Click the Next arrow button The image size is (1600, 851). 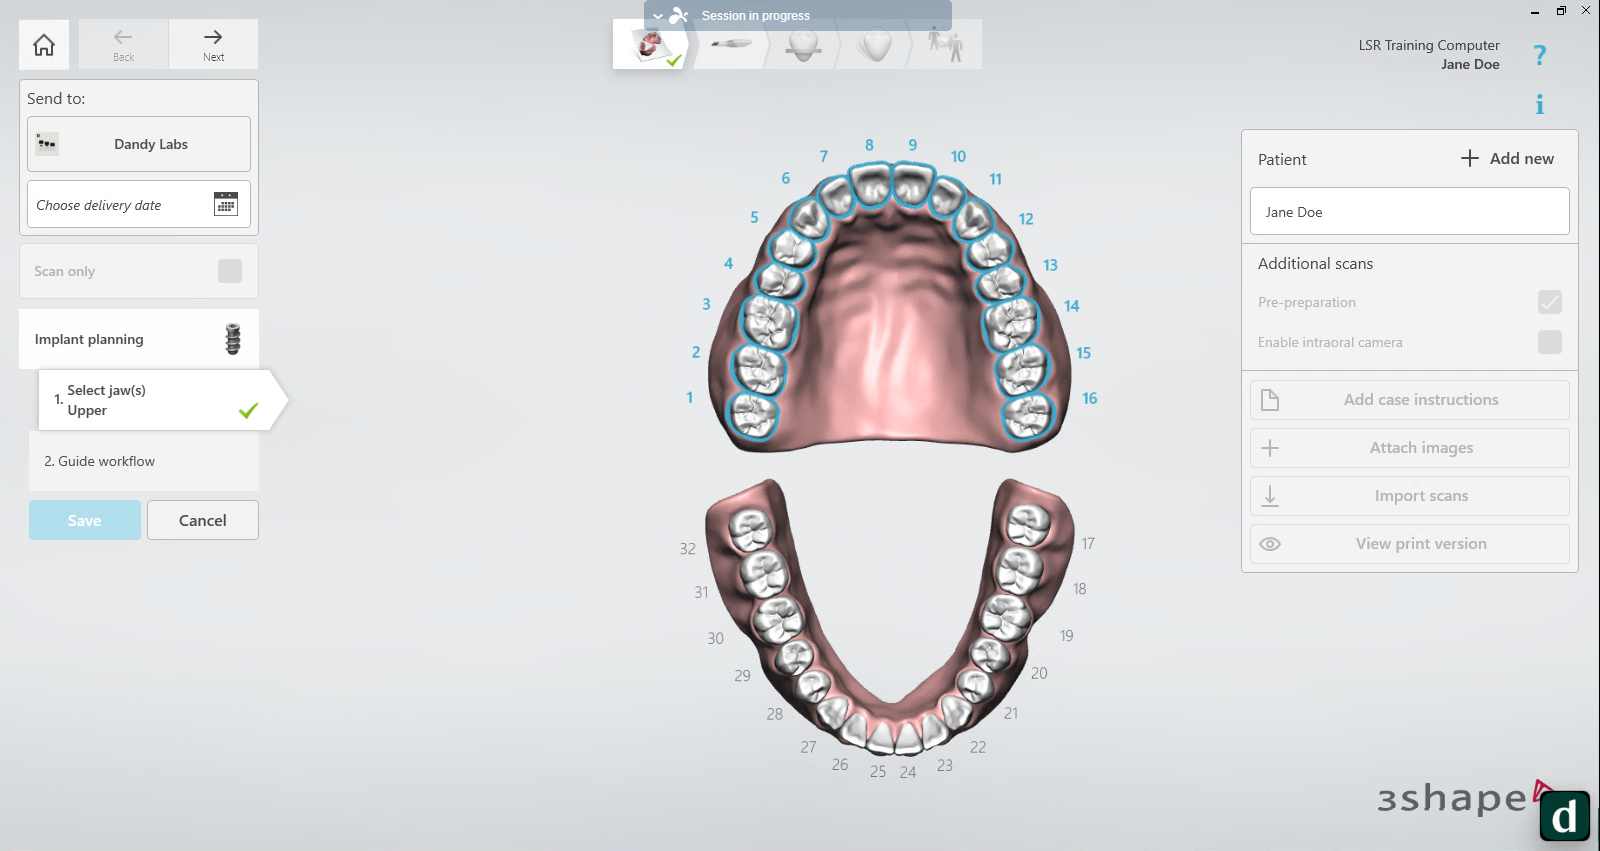pyautogui.click(x=213, y=45)
